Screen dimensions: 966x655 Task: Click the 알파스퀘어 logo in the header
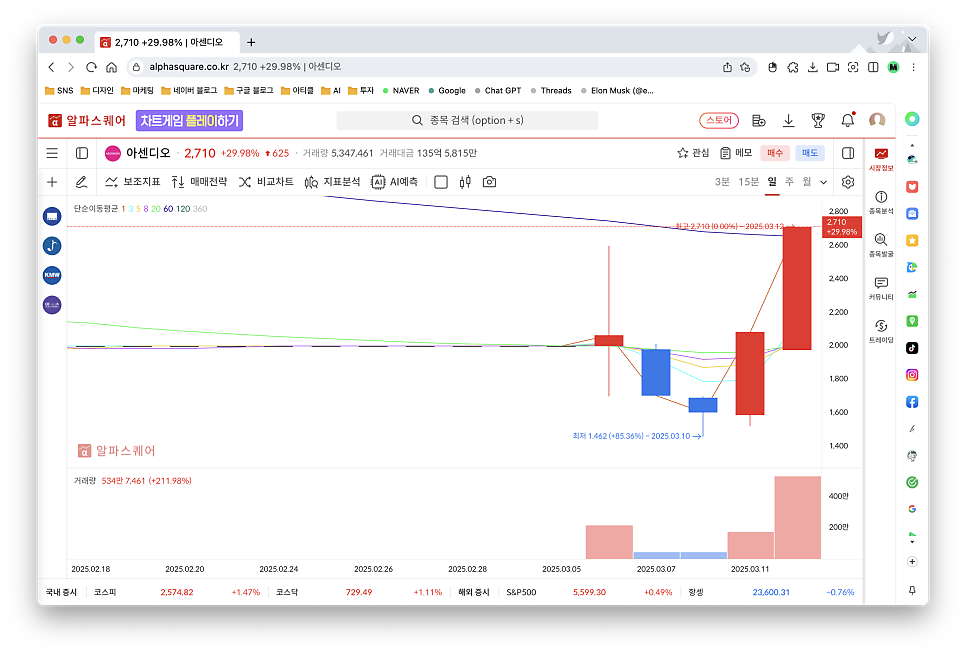[x=87, y=121]
